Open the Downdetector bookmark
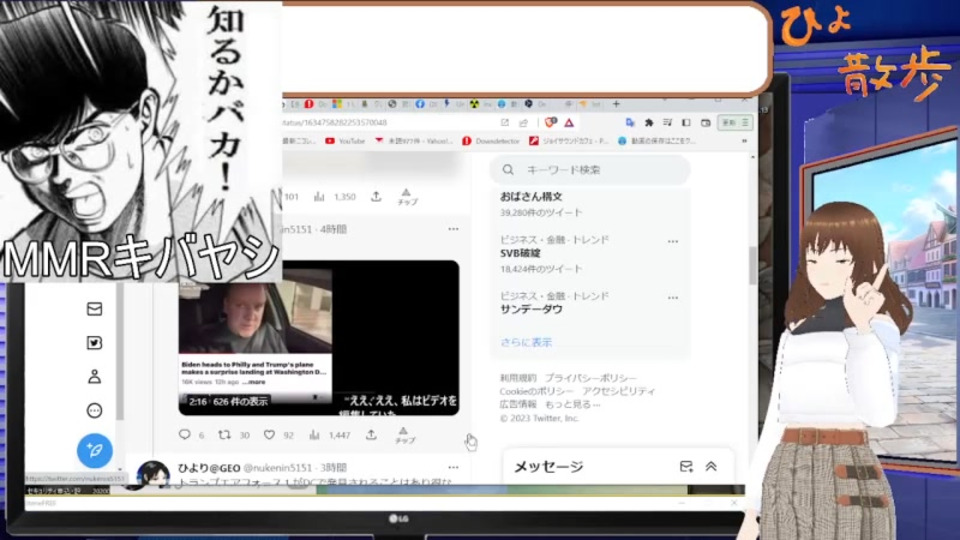This screenshot has width=960, height=540. (x=491, y=141)
